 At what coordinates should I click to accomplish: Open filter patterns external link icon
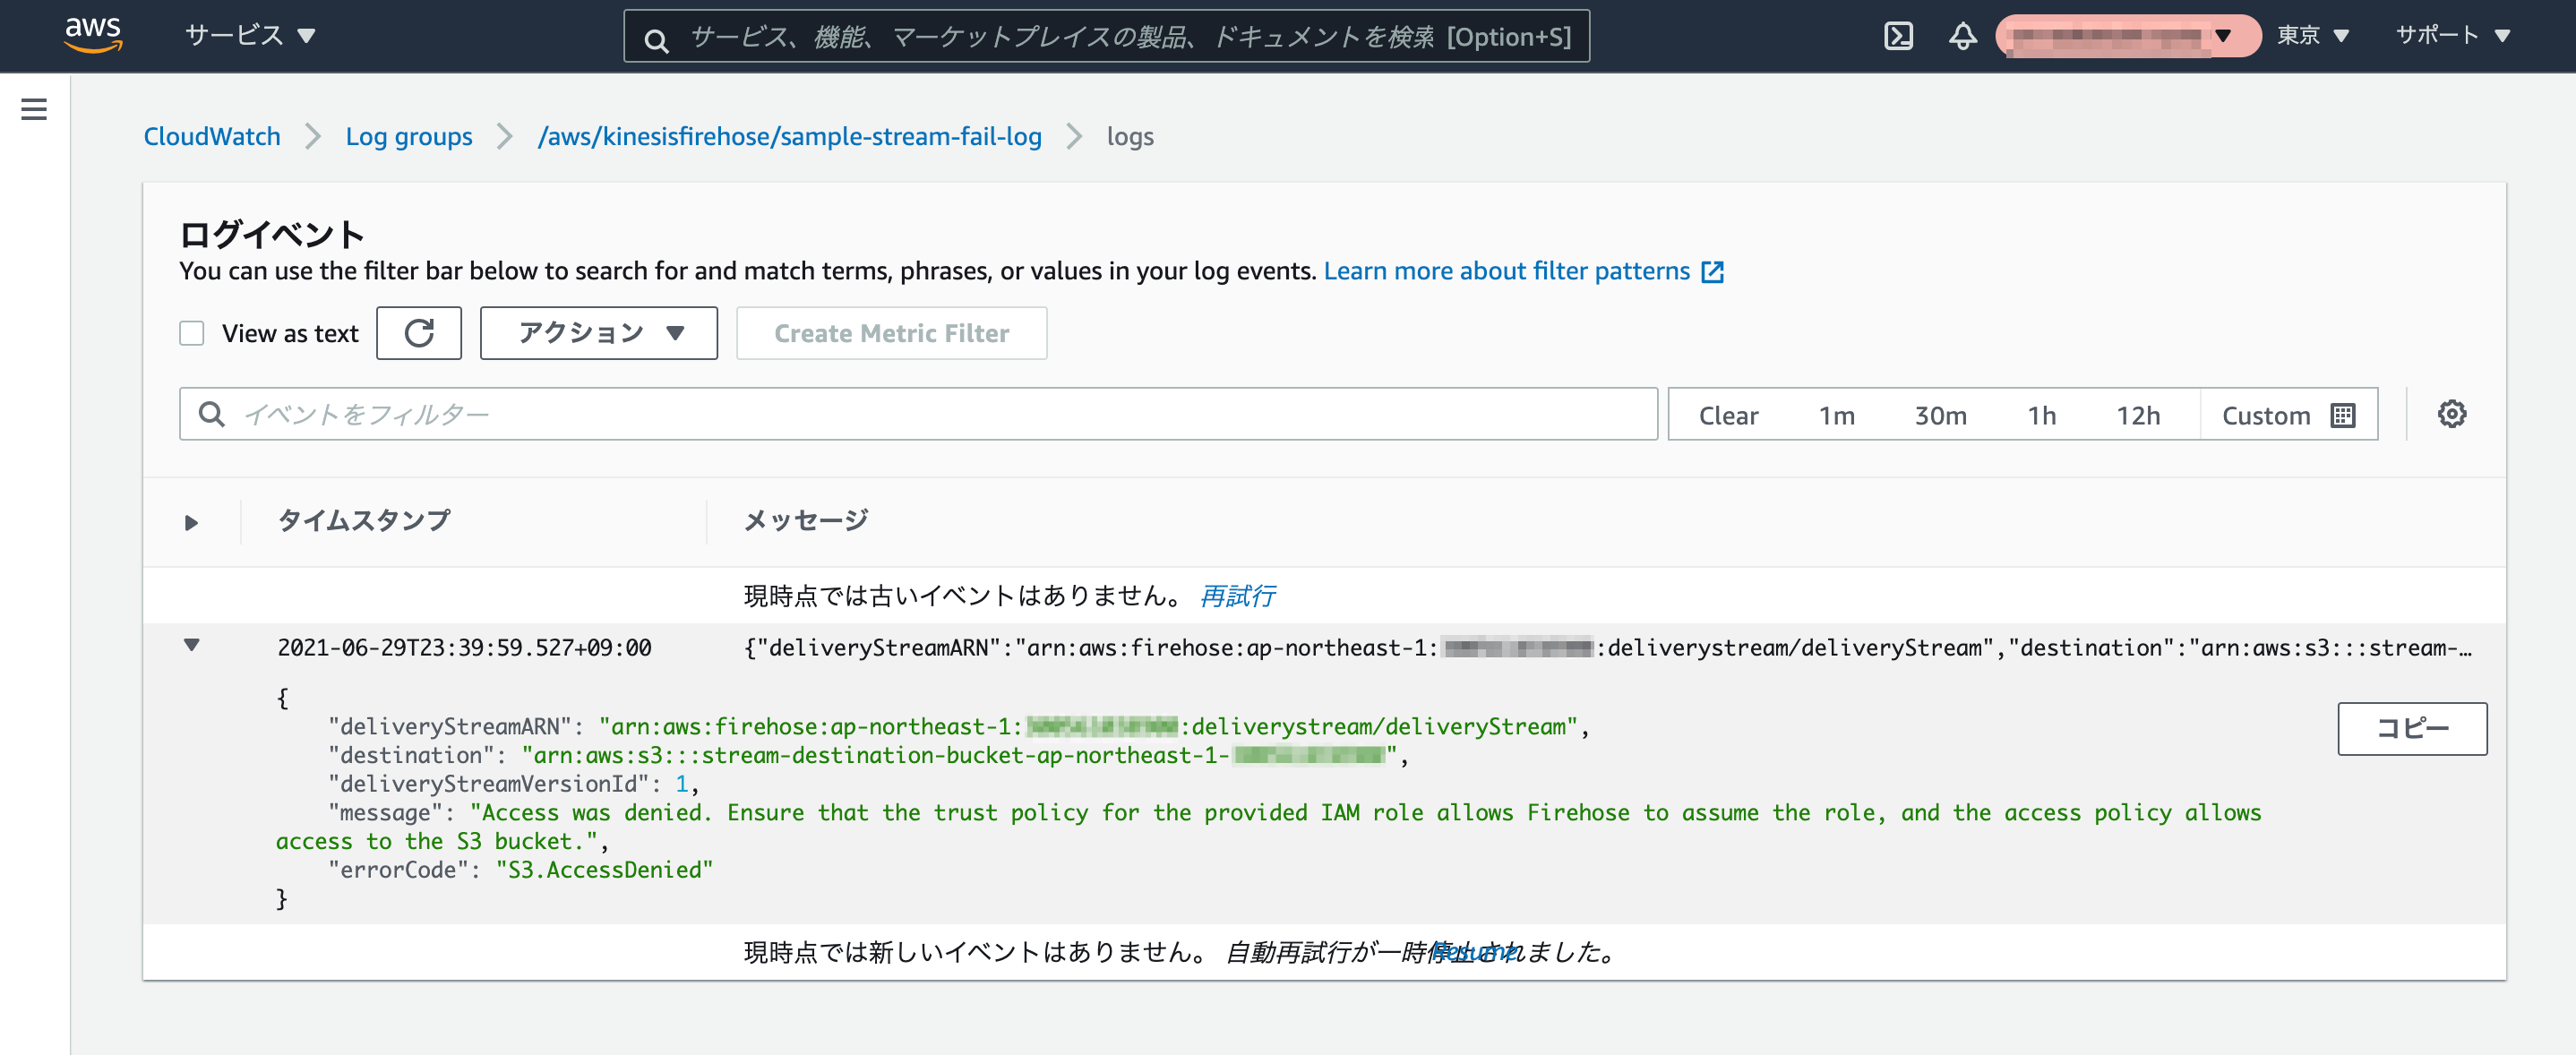point(1712,272)
